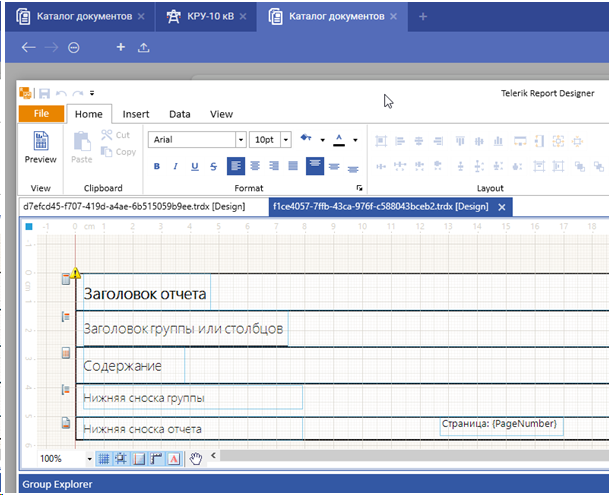Viewport: 609px width, 495px height.
Task: Click the back arrow navigation icon
Action: point(28,47)
